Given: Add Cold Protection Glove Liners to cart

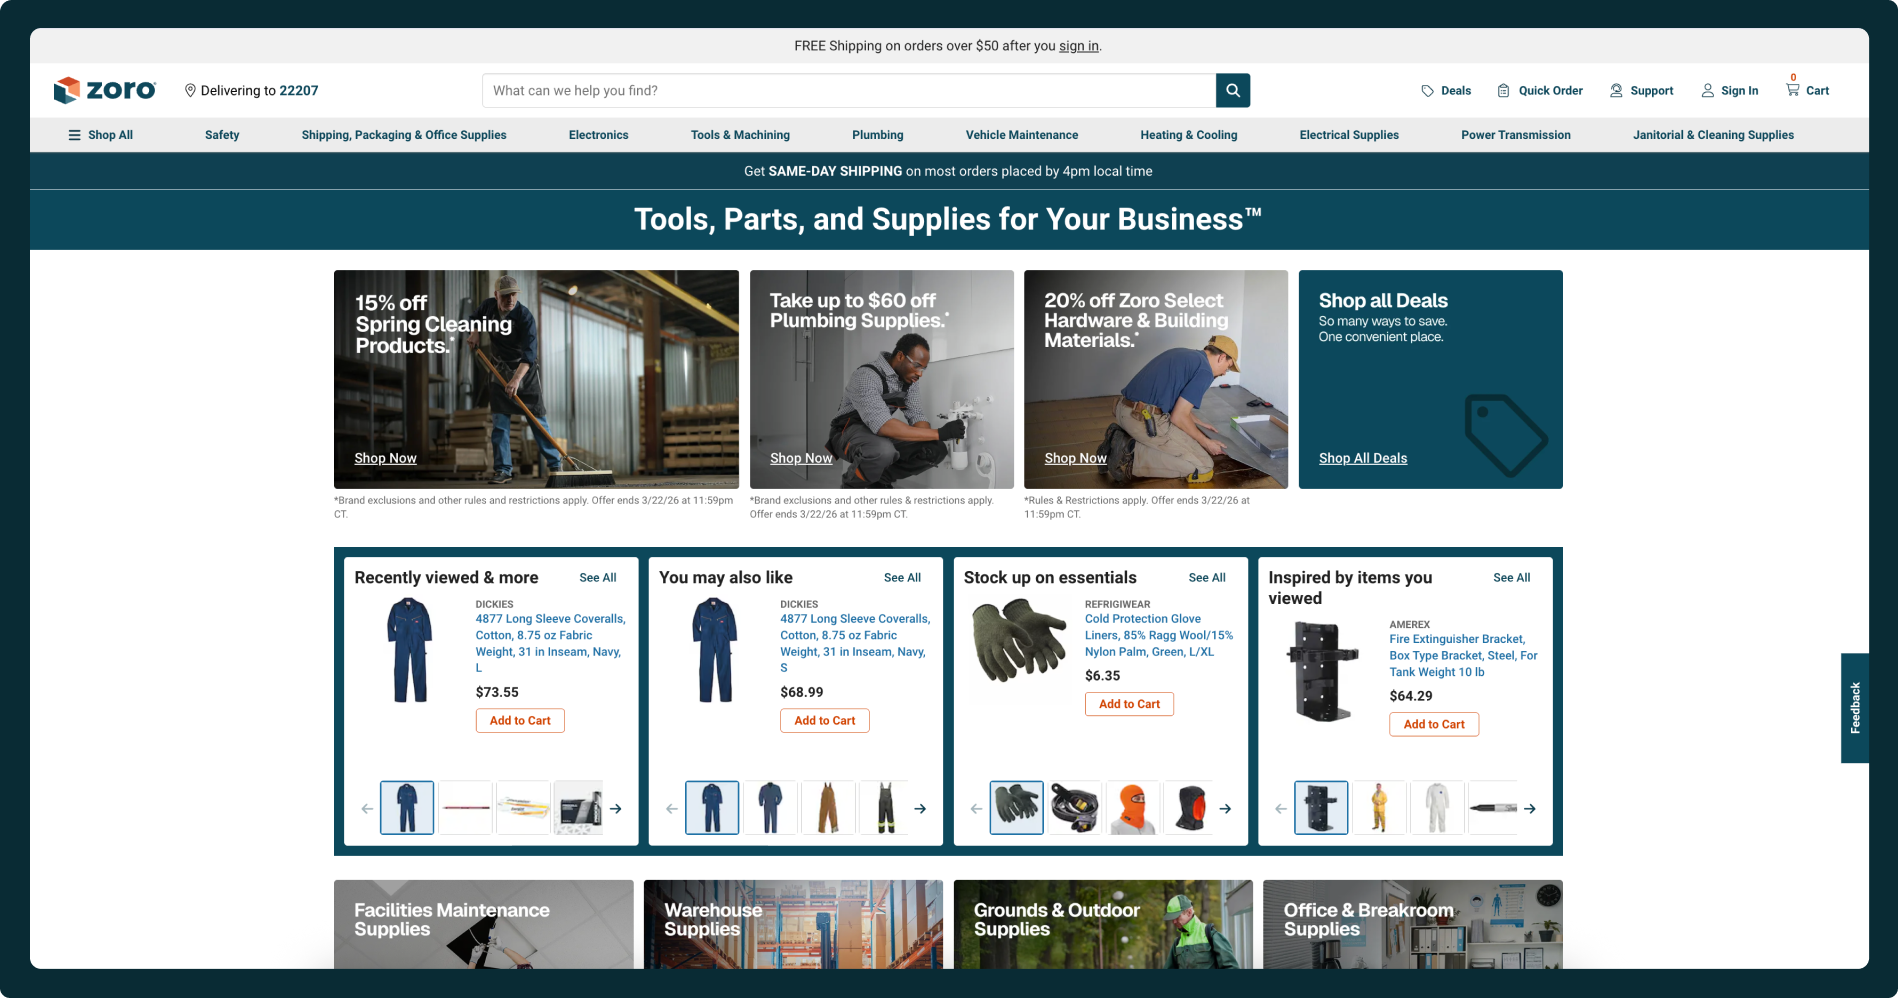Looking at the screenshot, I should pyautogui.click(x=1129, y=704).
